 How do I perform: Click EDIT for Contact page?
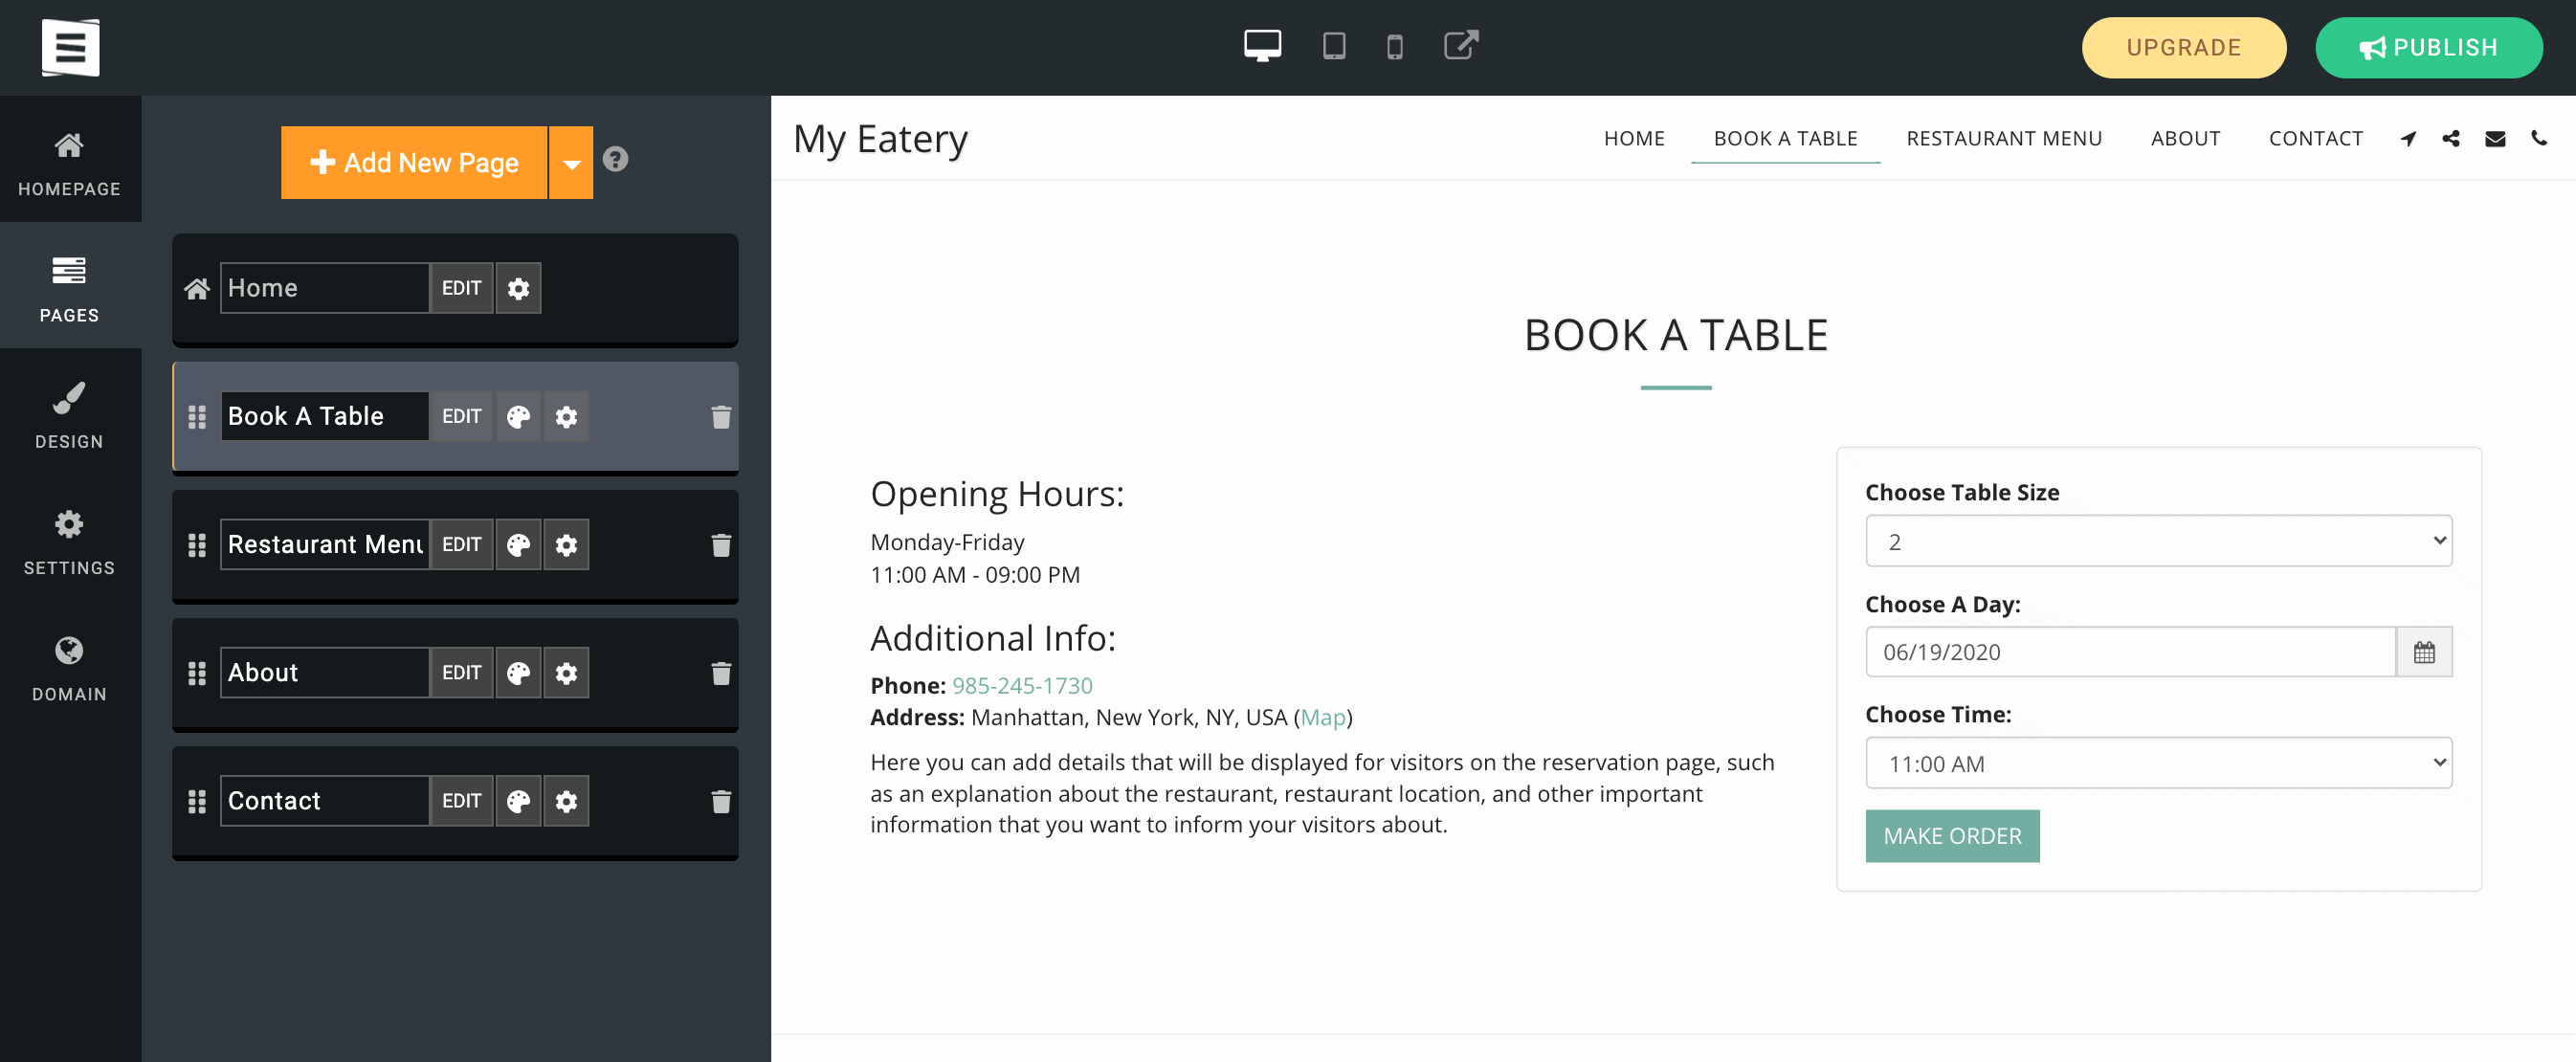[461, 800]
